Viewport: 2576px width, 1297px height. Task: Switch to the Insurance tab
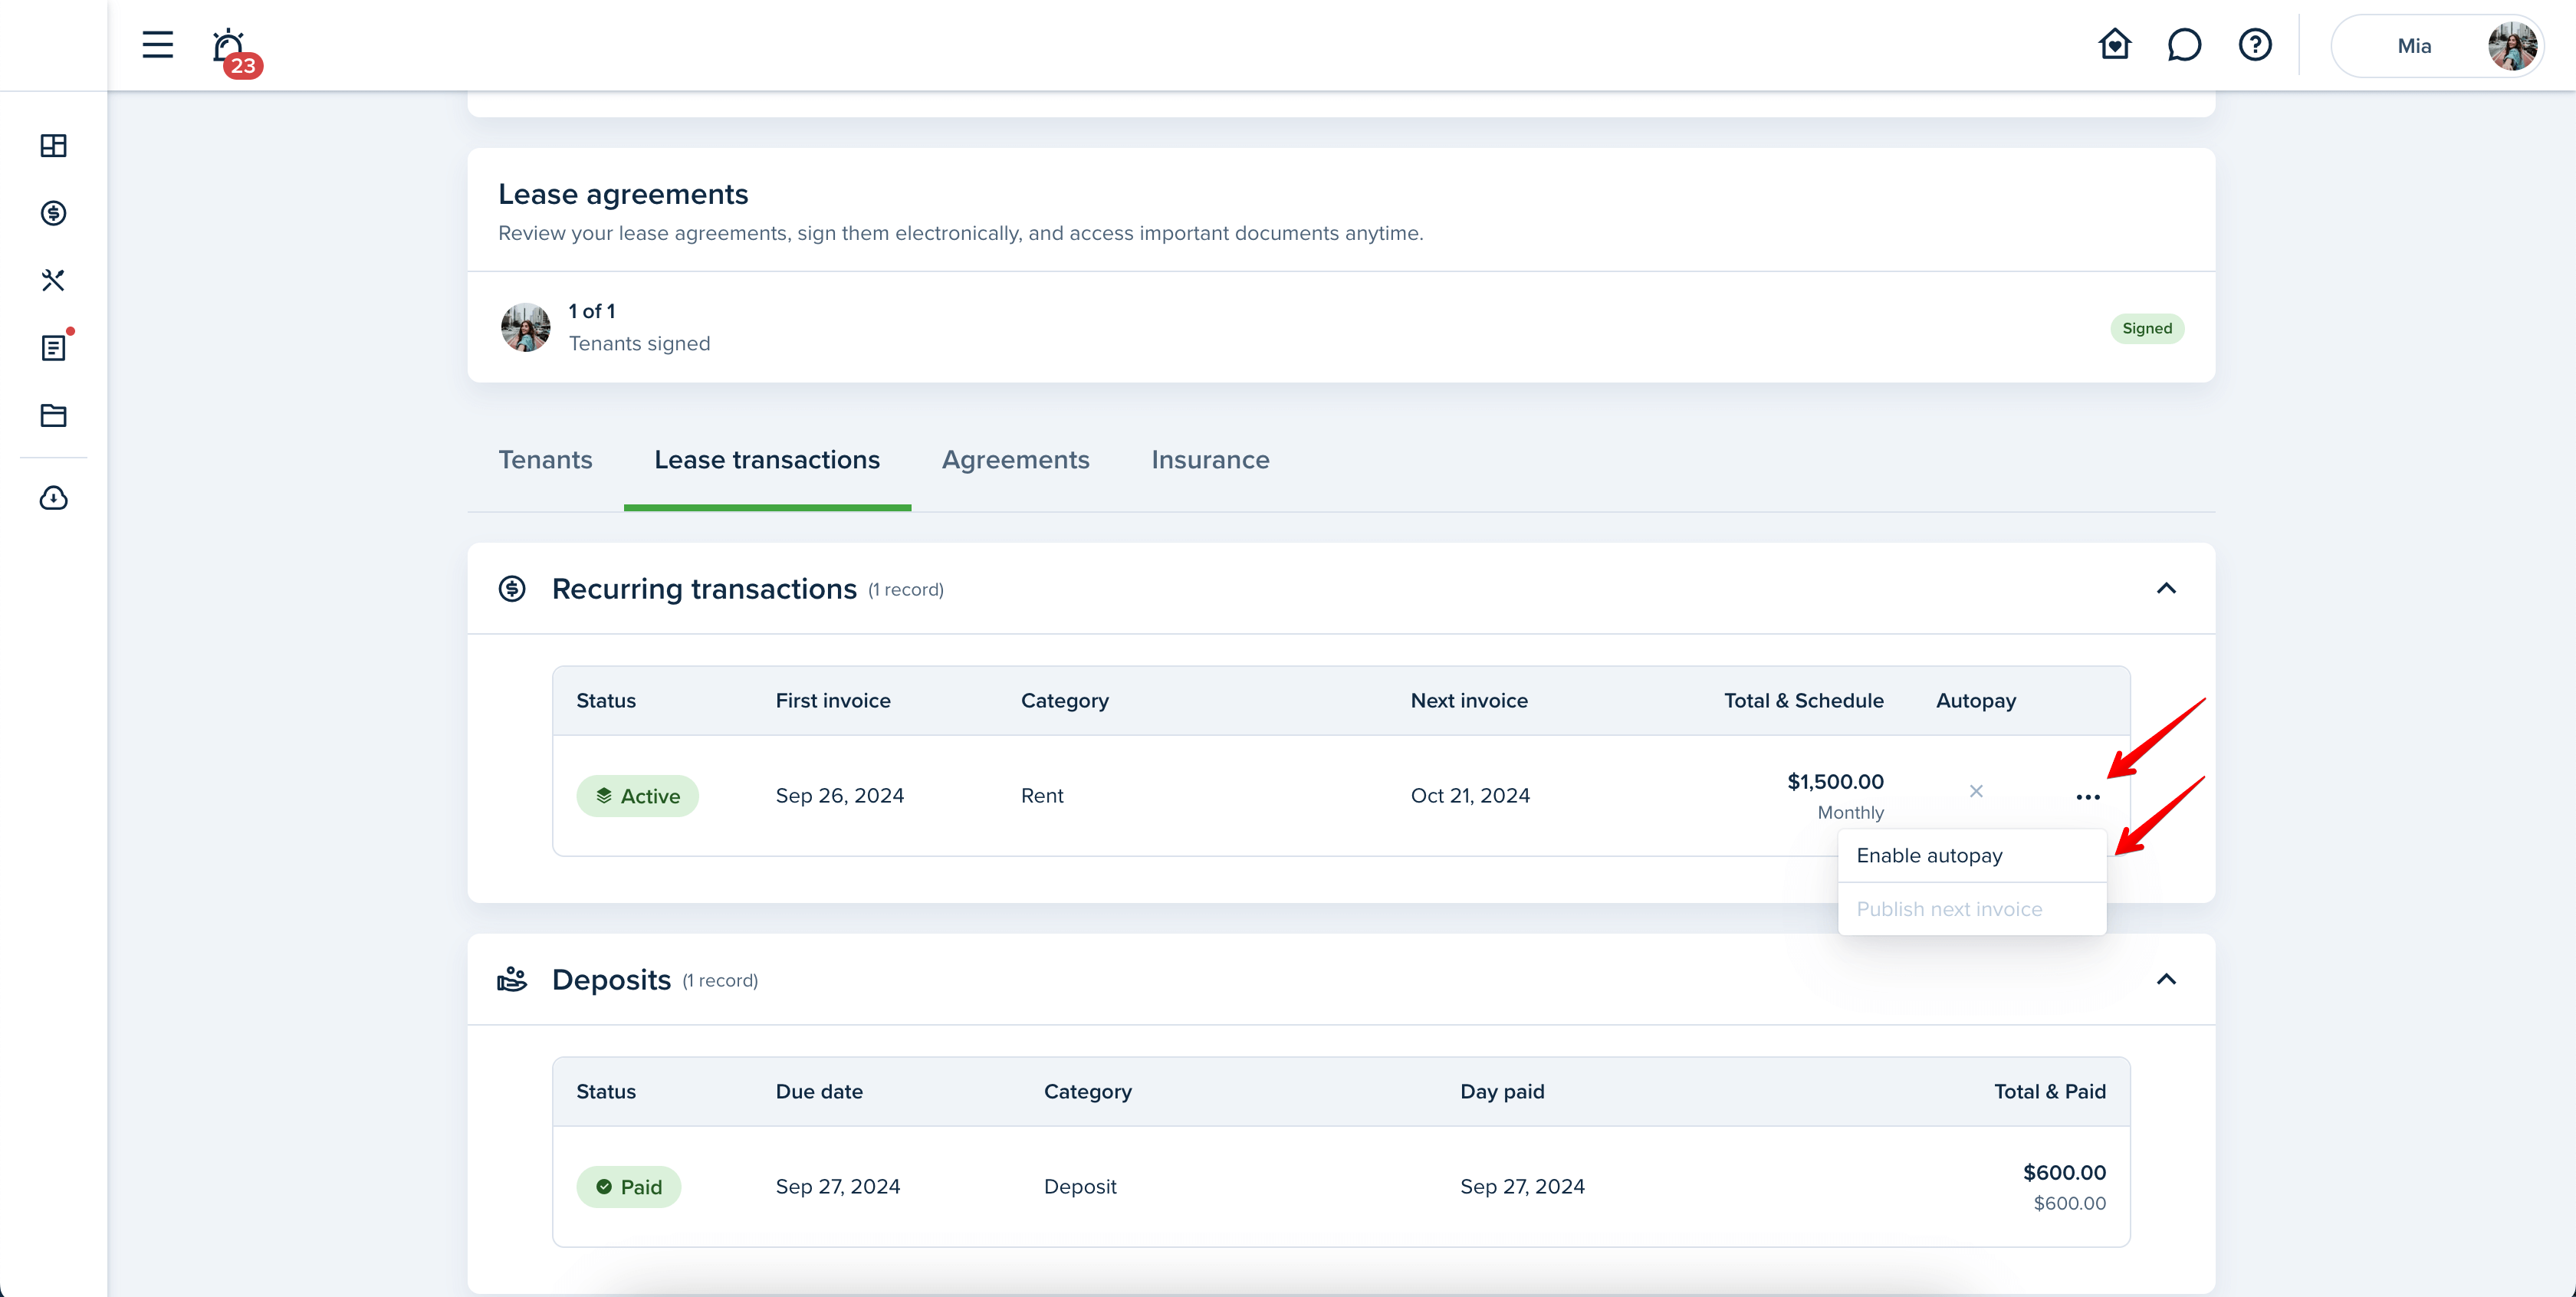1210,460
